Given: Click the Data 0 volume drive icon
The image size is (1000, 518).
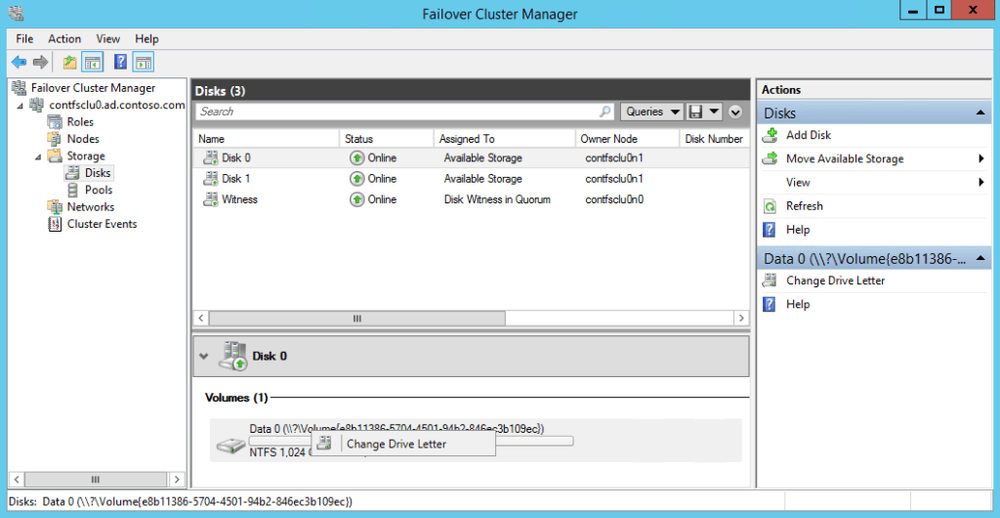Looking at the screenshot, I should (x=229, y=446).
